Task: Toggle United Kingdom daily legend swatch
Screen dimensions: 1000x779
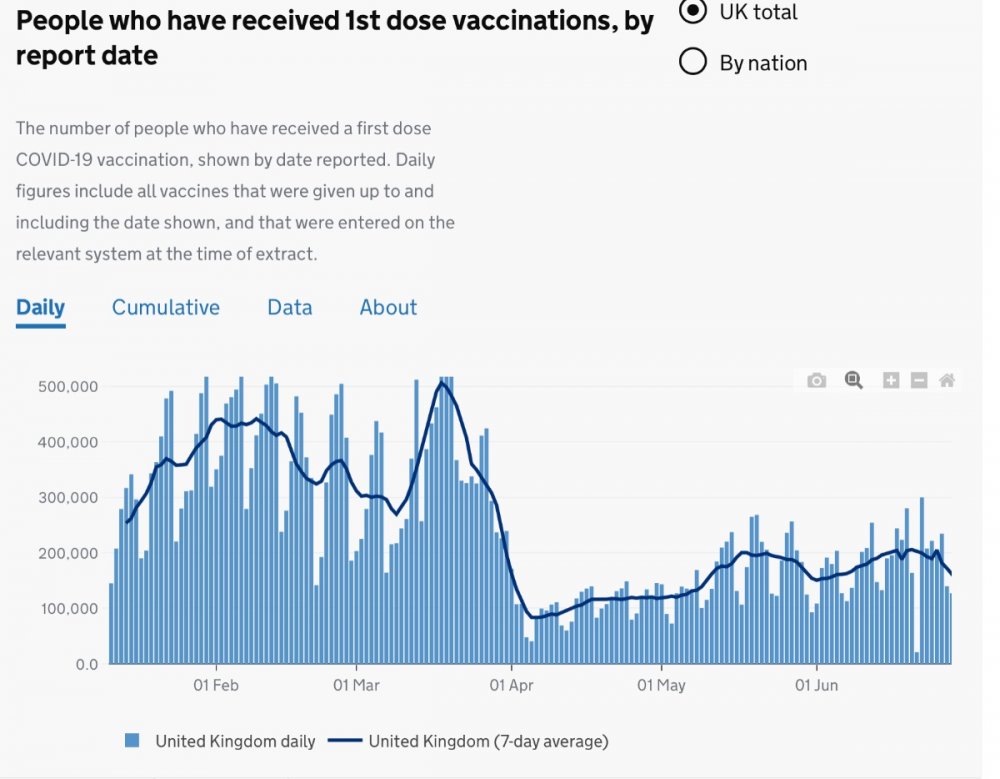Action: coord(132,741)
